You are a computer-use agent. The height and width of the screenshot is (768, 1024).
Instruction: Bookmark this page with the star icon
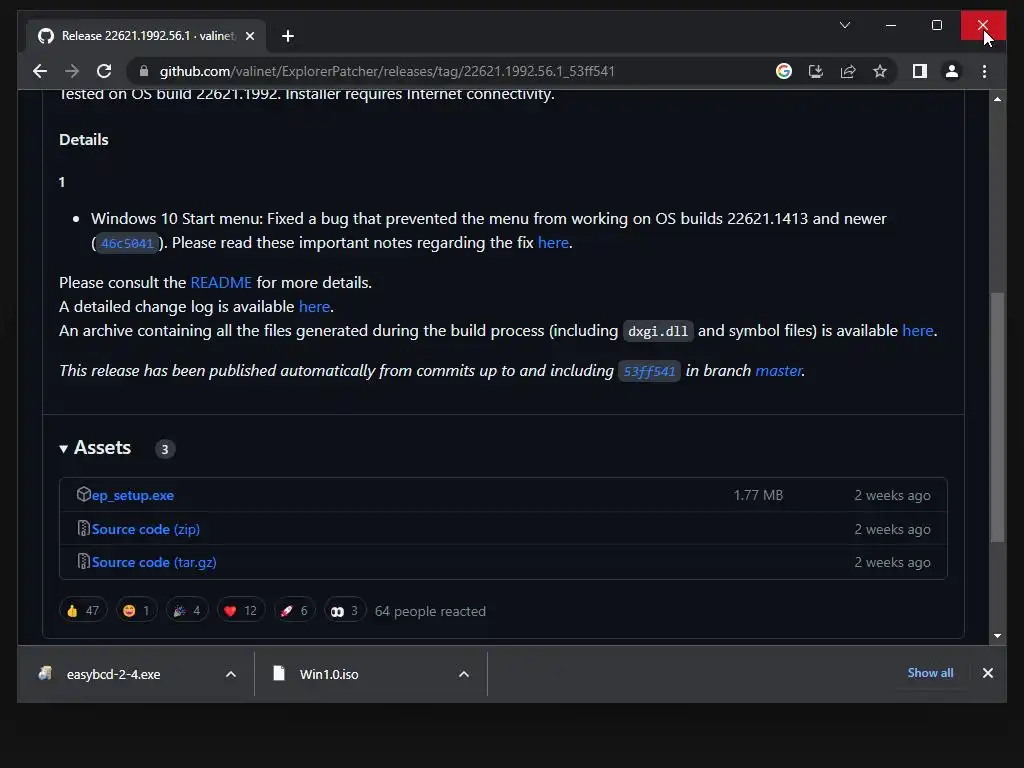point(880,71)
